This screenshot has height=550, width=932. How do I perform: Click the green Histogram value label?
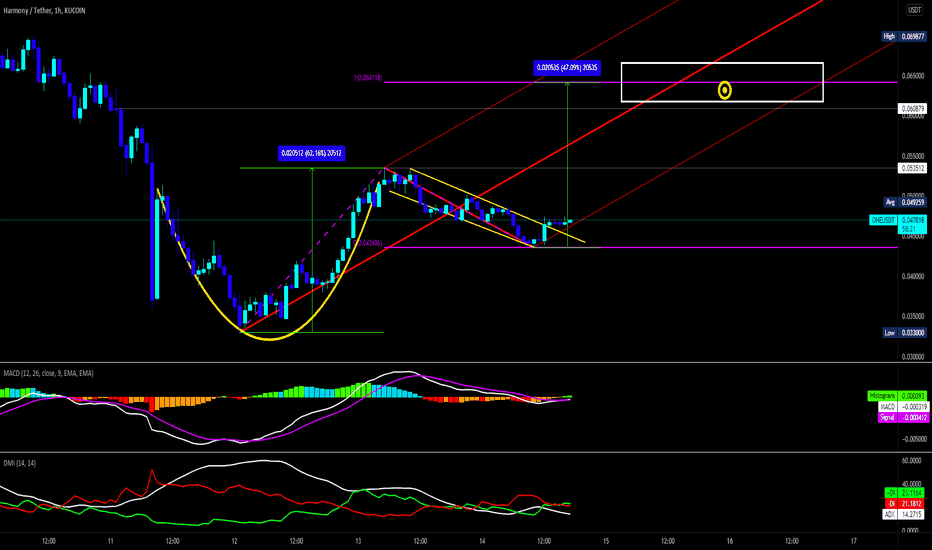tap(897, 395)
